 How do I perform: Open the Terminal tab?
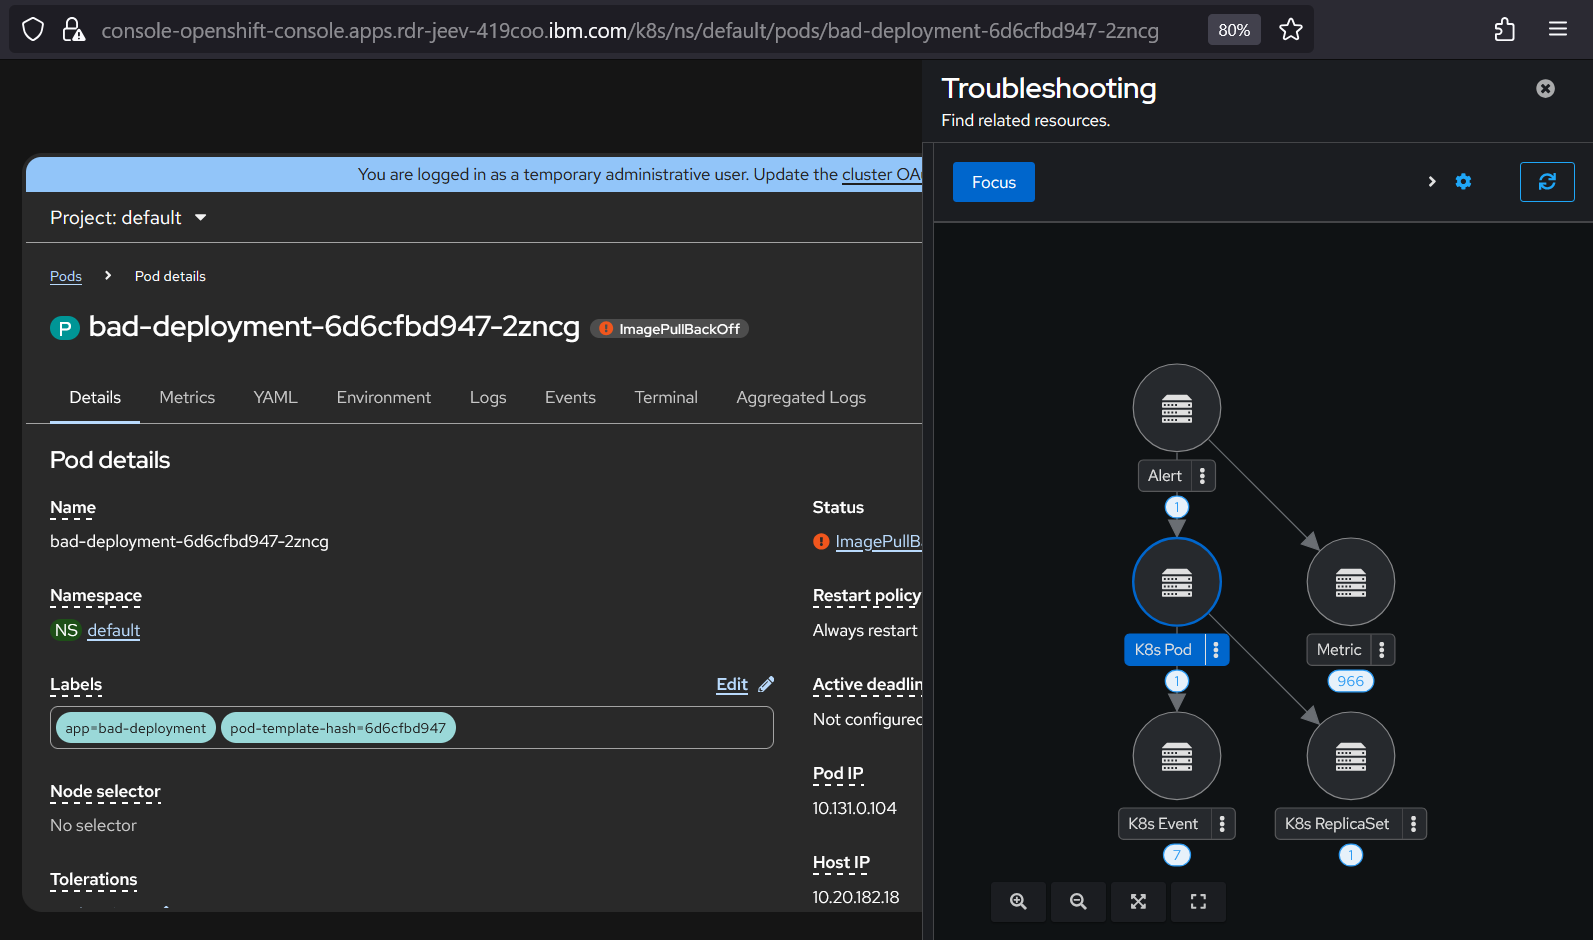[666, 397]
